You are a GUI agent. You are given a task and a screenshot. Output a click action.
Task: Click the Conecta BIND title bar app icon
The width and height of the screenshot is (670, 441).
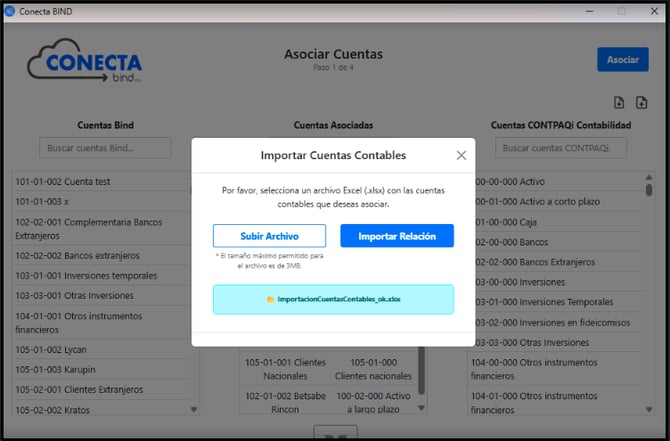click(x=9, y=11)
